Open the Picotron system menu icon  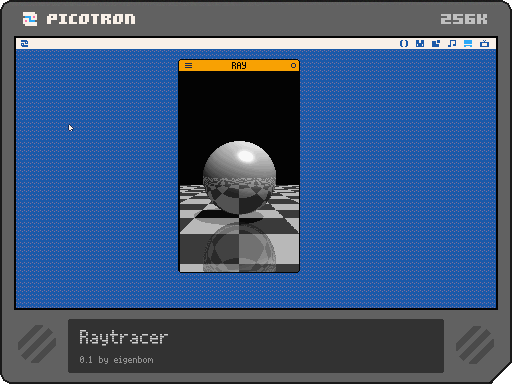(x=24, y=43)
